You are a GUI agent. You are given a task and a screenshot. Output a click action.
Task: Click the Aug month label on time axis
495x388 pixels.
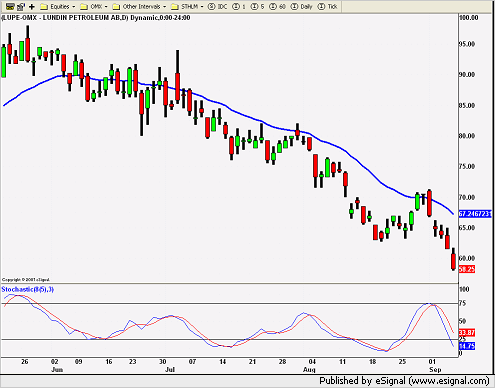[309, 369]
